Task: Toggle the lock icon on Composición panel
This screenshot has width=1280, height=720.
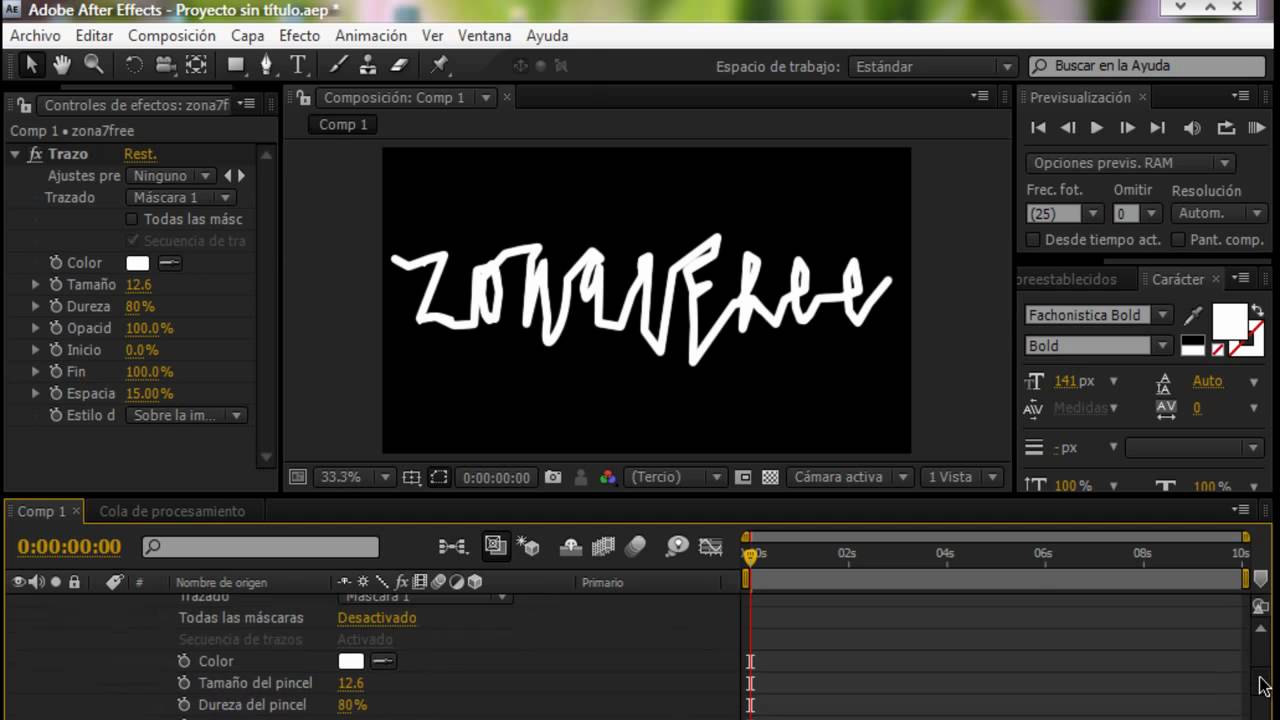Action: (x=303, y=98)
